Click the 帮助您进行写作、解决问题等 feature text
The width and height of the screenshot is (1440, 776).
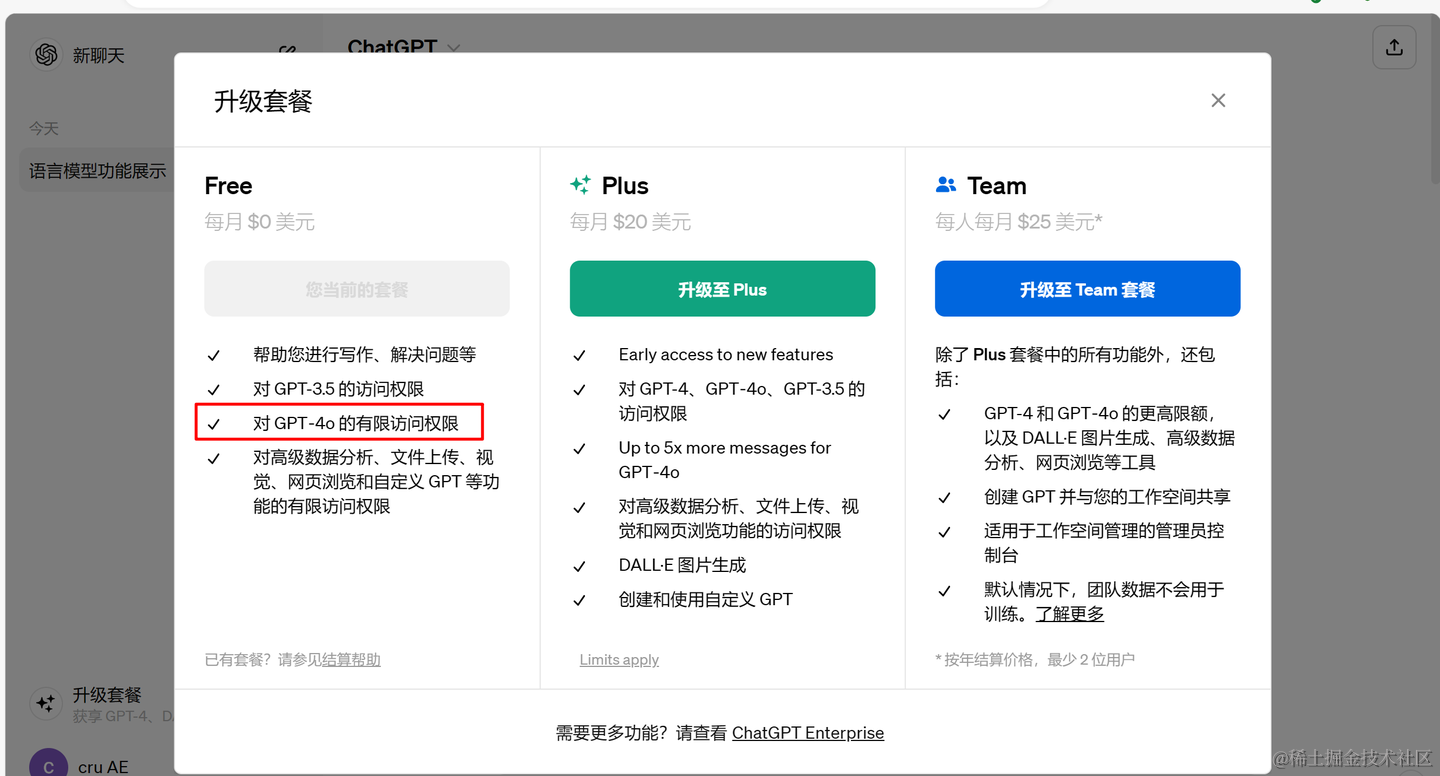pos(364,355)
